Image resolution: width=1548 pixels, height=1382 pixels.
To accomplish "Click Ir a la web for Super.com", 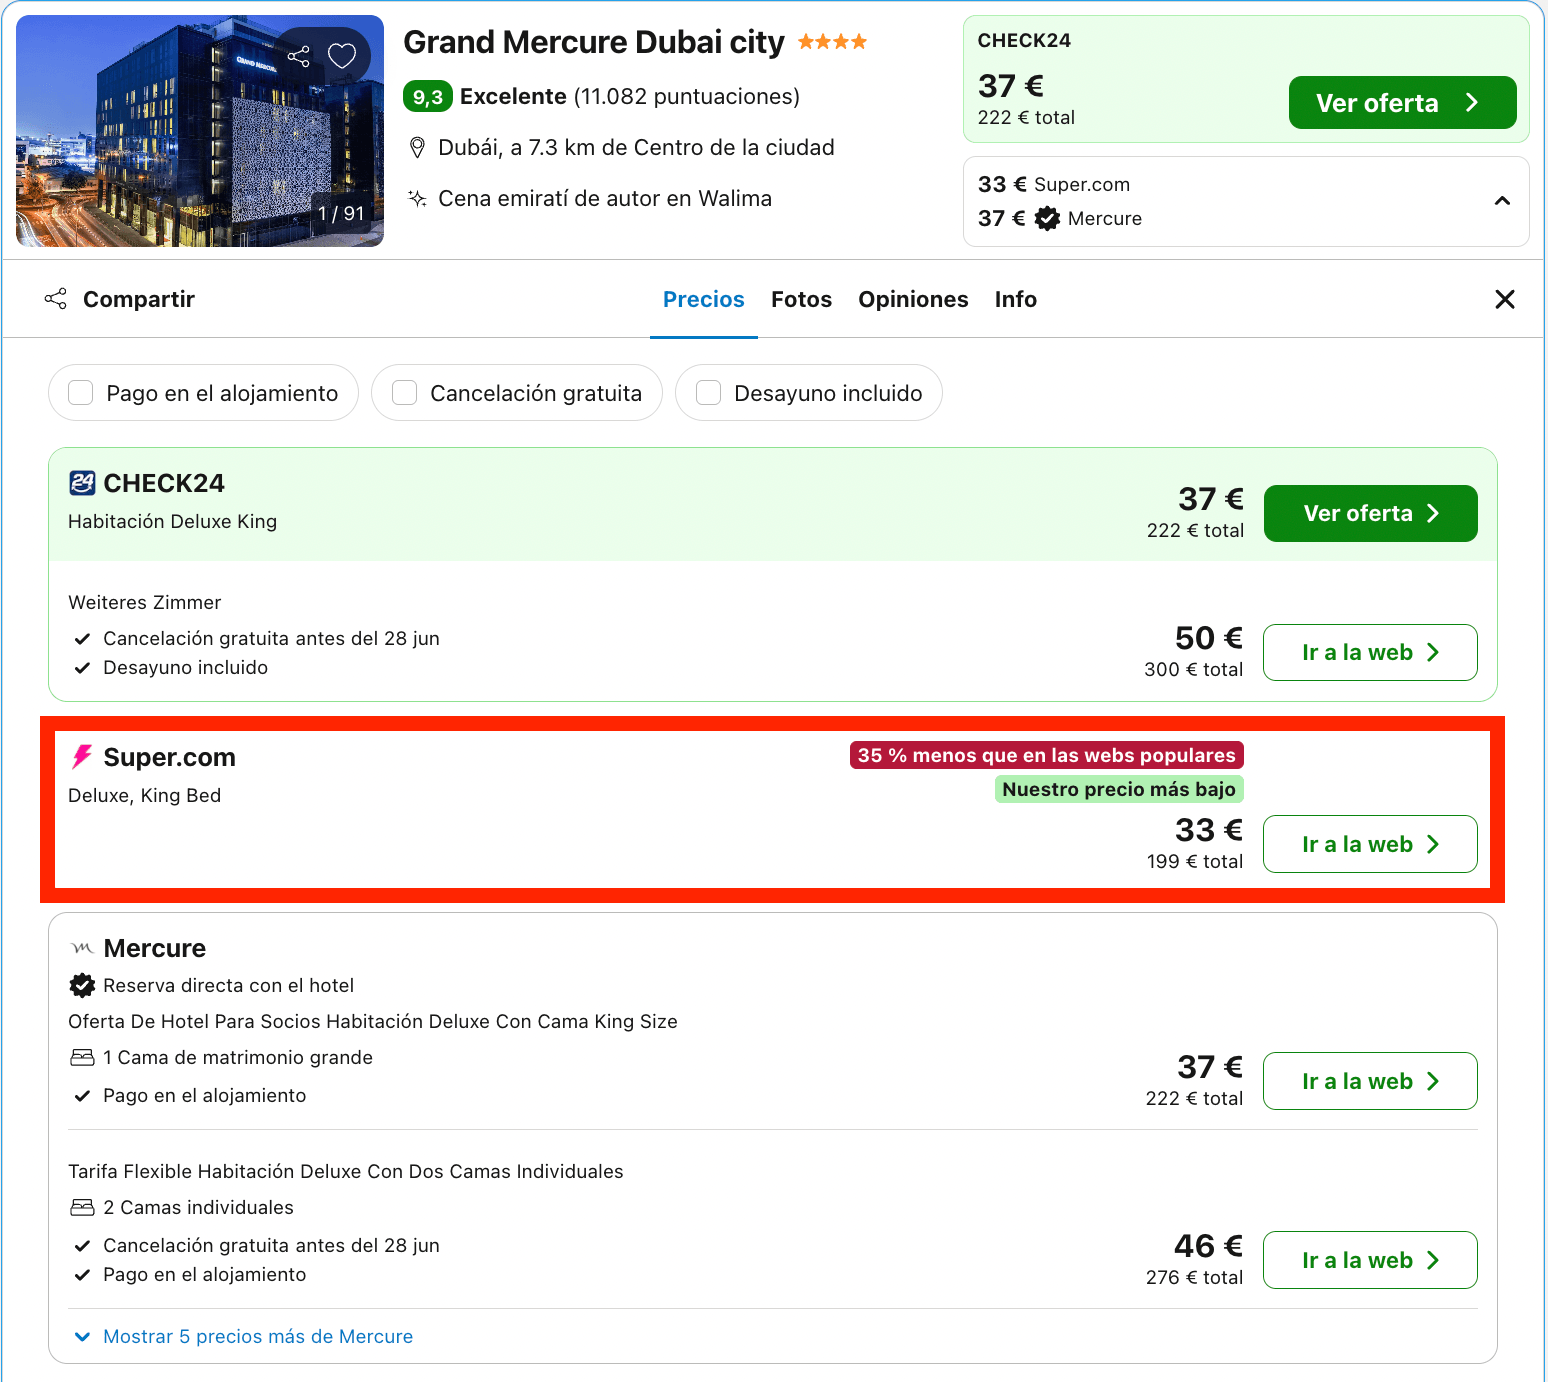I will (1370, 844).
